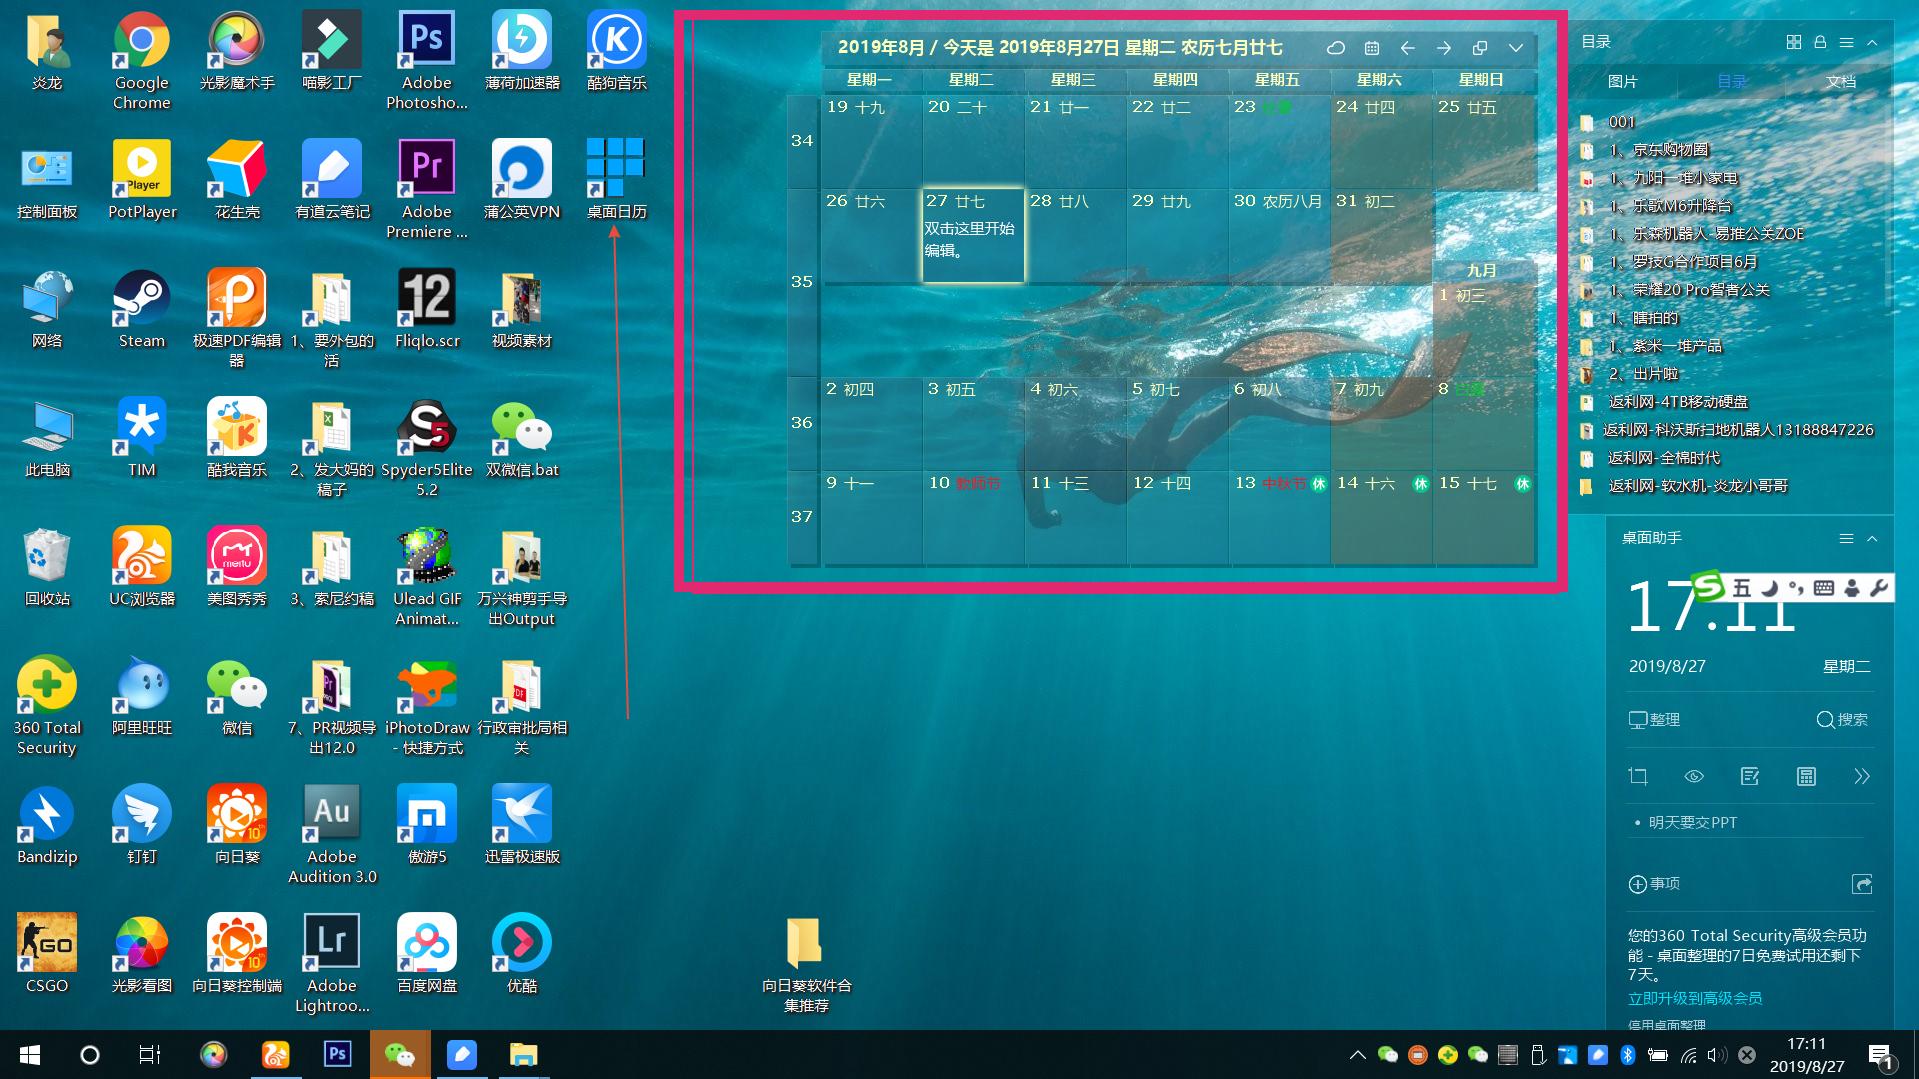Jump to today via the calendar icon
Image resolution: width=1919 pixels, height=1079 pixels.
1372,47
